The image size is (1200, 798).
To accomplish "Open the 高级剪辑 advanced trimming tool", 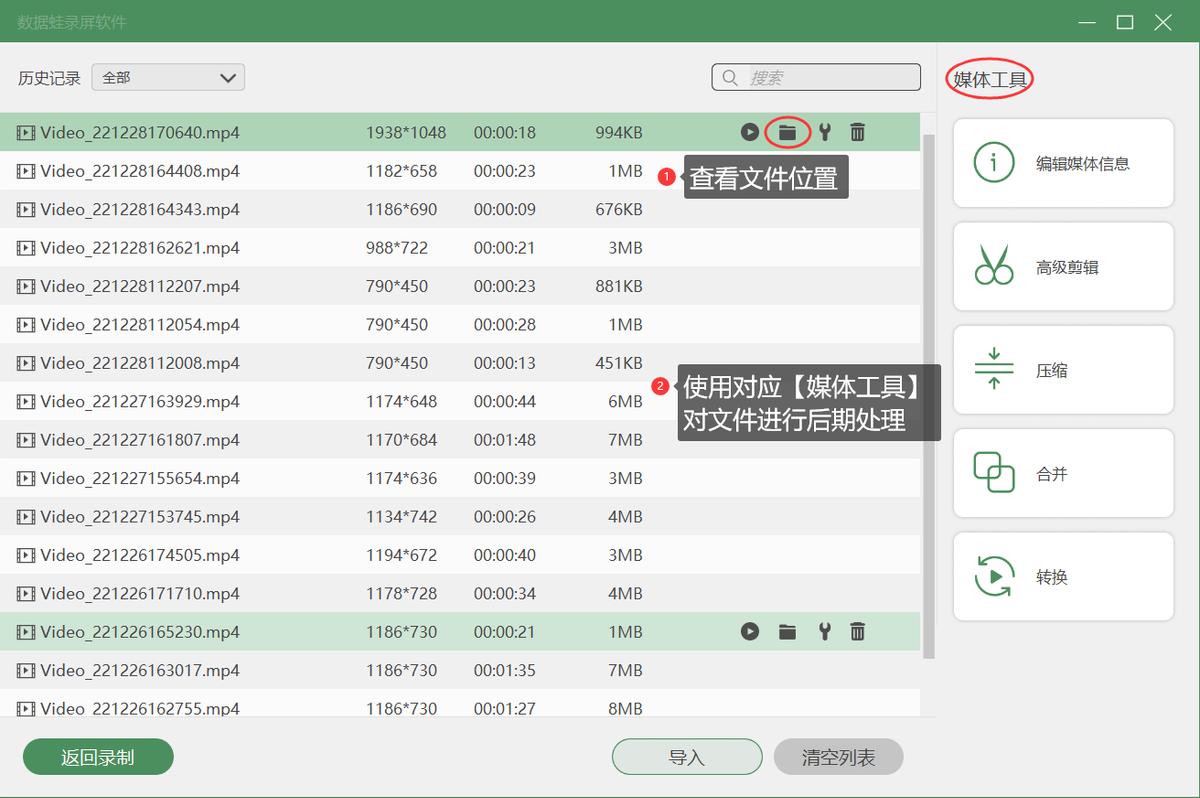I will pos(1062,266).
